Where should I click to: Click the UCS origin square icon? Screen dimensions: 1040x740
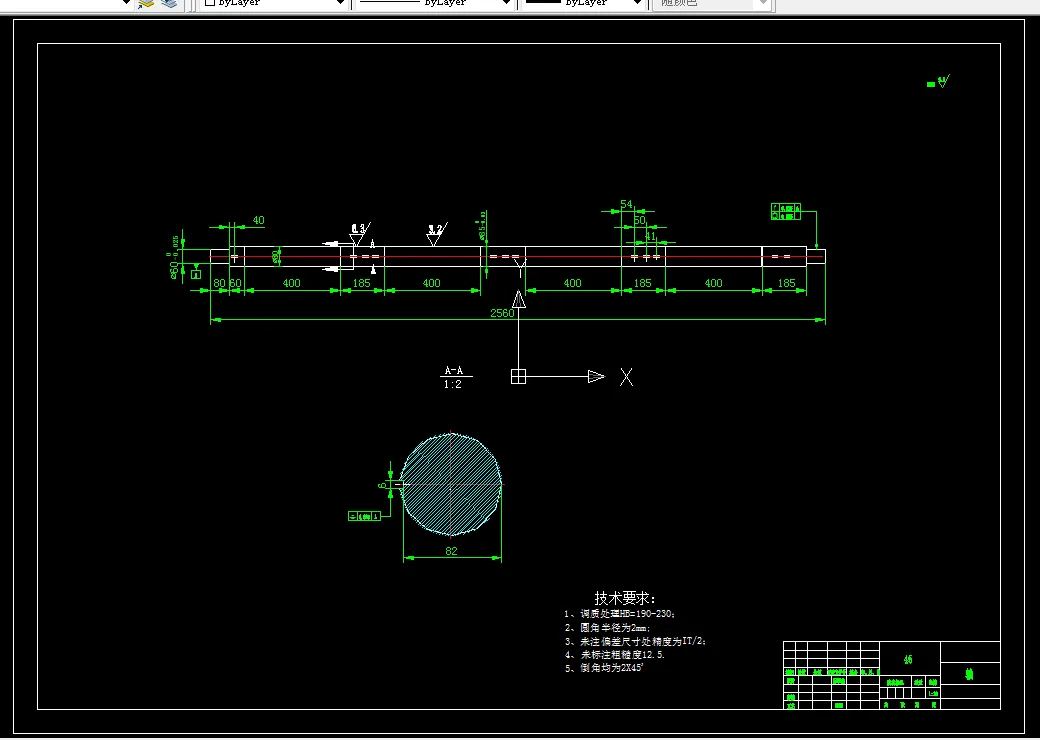[518, 377]
